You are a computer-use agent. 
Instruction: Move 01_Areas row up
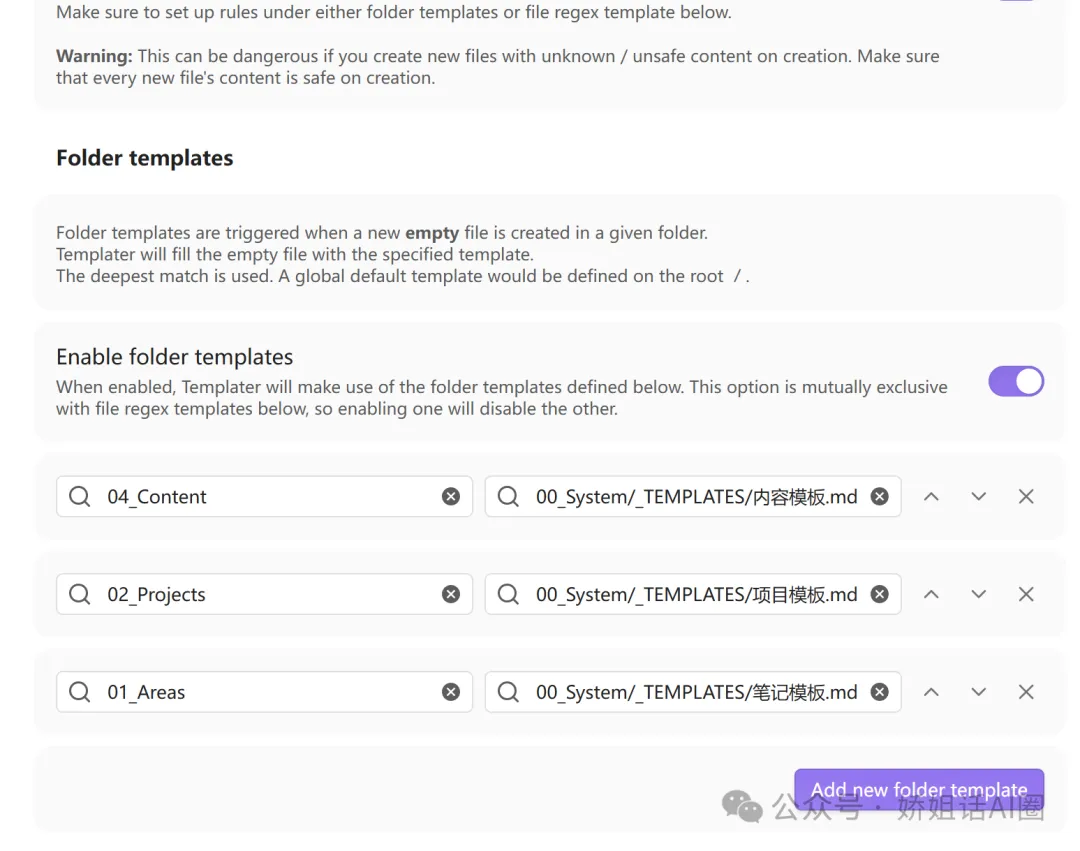coord(931,692)
